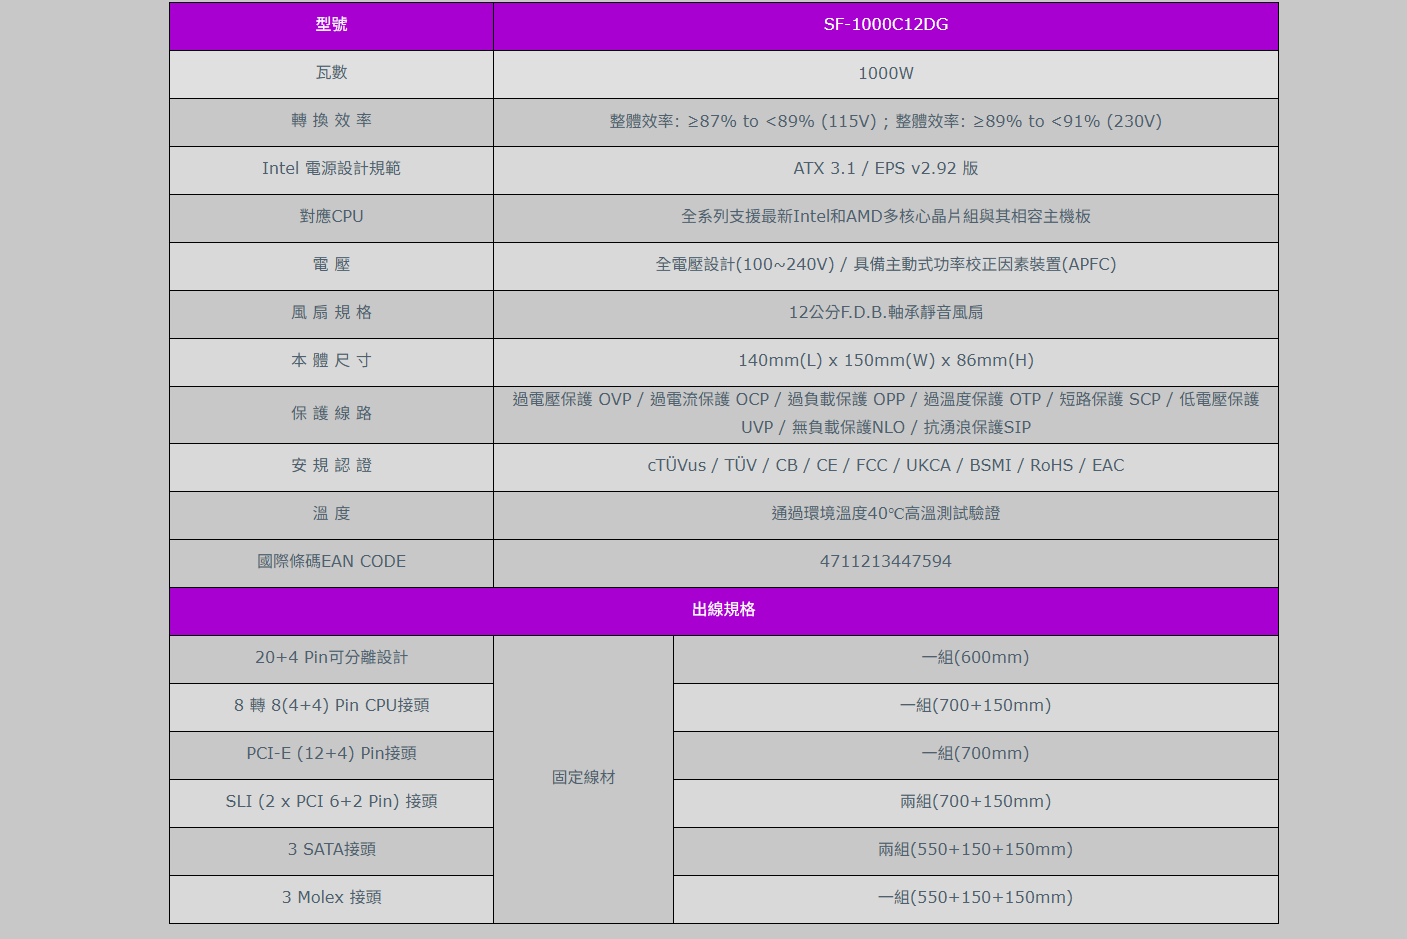The image size is (1407, 939).
Task: Click the 20+4 Pin可分離設計 label
Action: click(x=331, y=658)
